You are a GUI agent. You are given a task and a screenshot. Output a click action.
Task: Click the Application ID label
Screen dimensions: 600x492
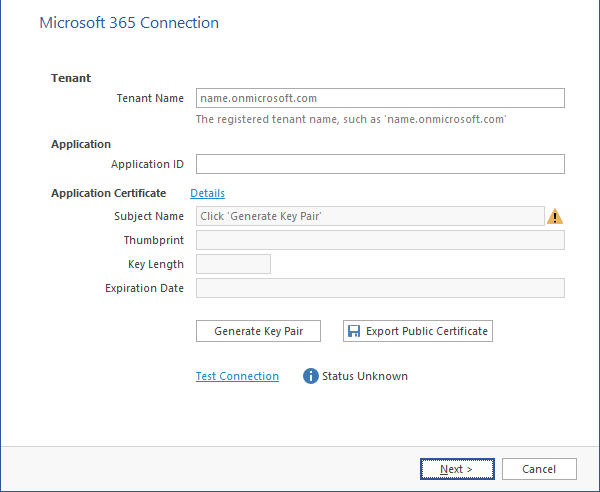click(x=147, y=164)
